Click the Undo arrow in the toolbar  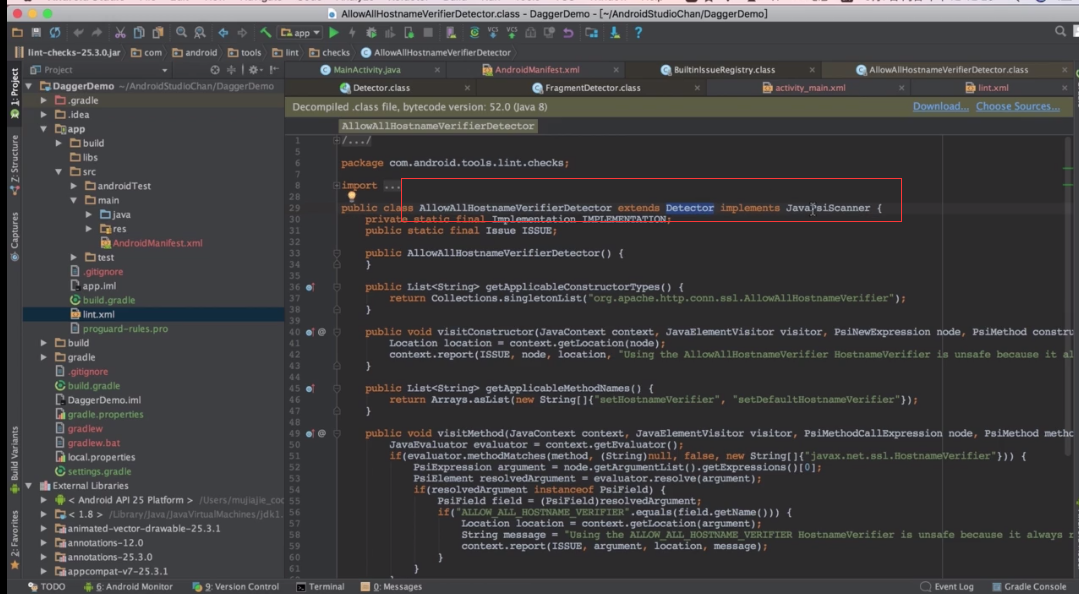78,32
